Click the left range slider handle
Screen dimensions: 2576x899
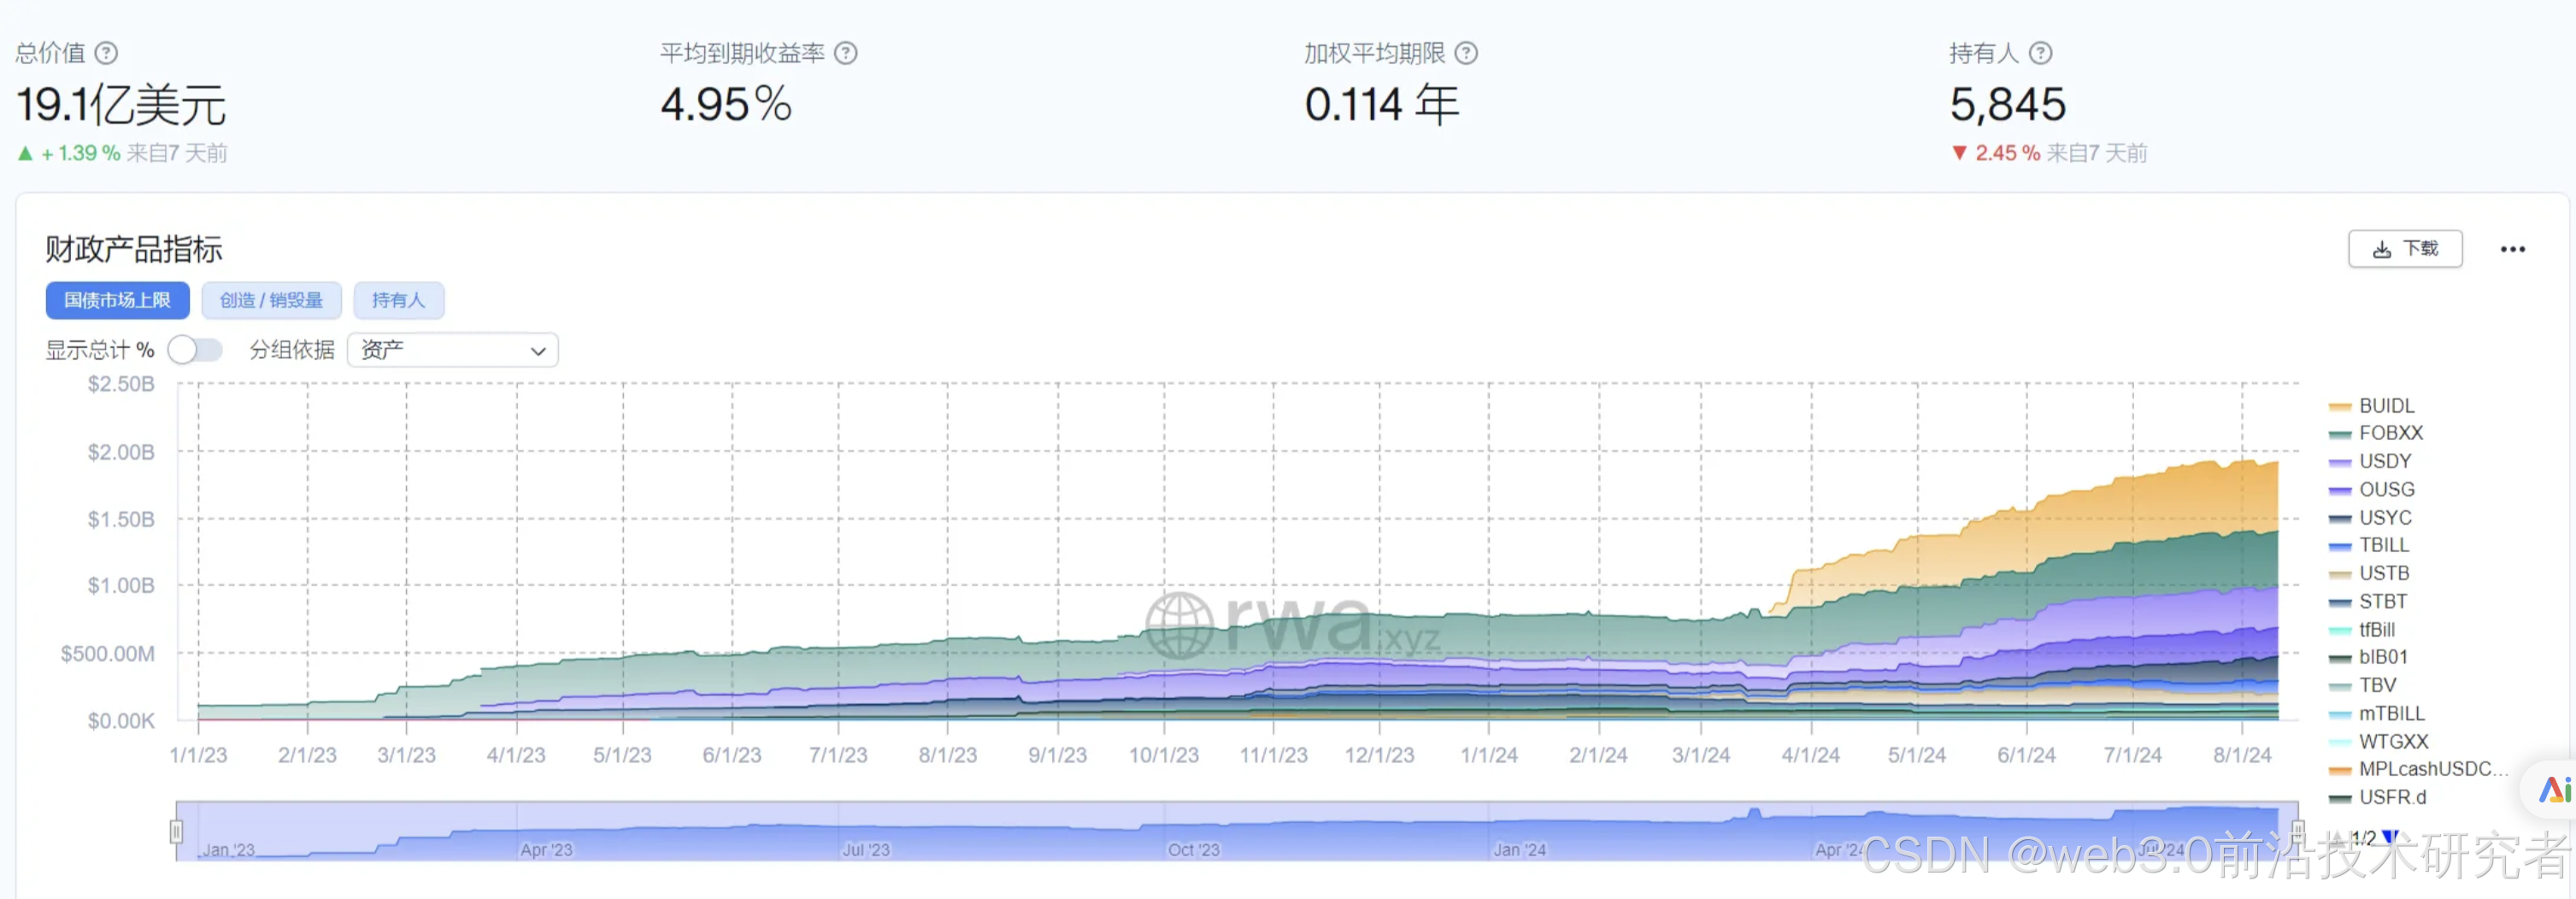[x=176, y=831]
